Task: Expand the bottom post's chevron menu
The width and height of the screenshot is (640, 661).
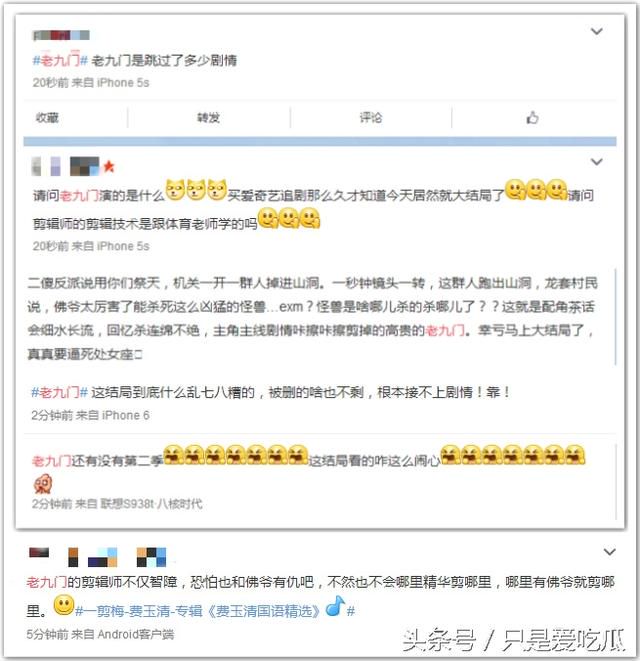Action: tap(610, 551)
